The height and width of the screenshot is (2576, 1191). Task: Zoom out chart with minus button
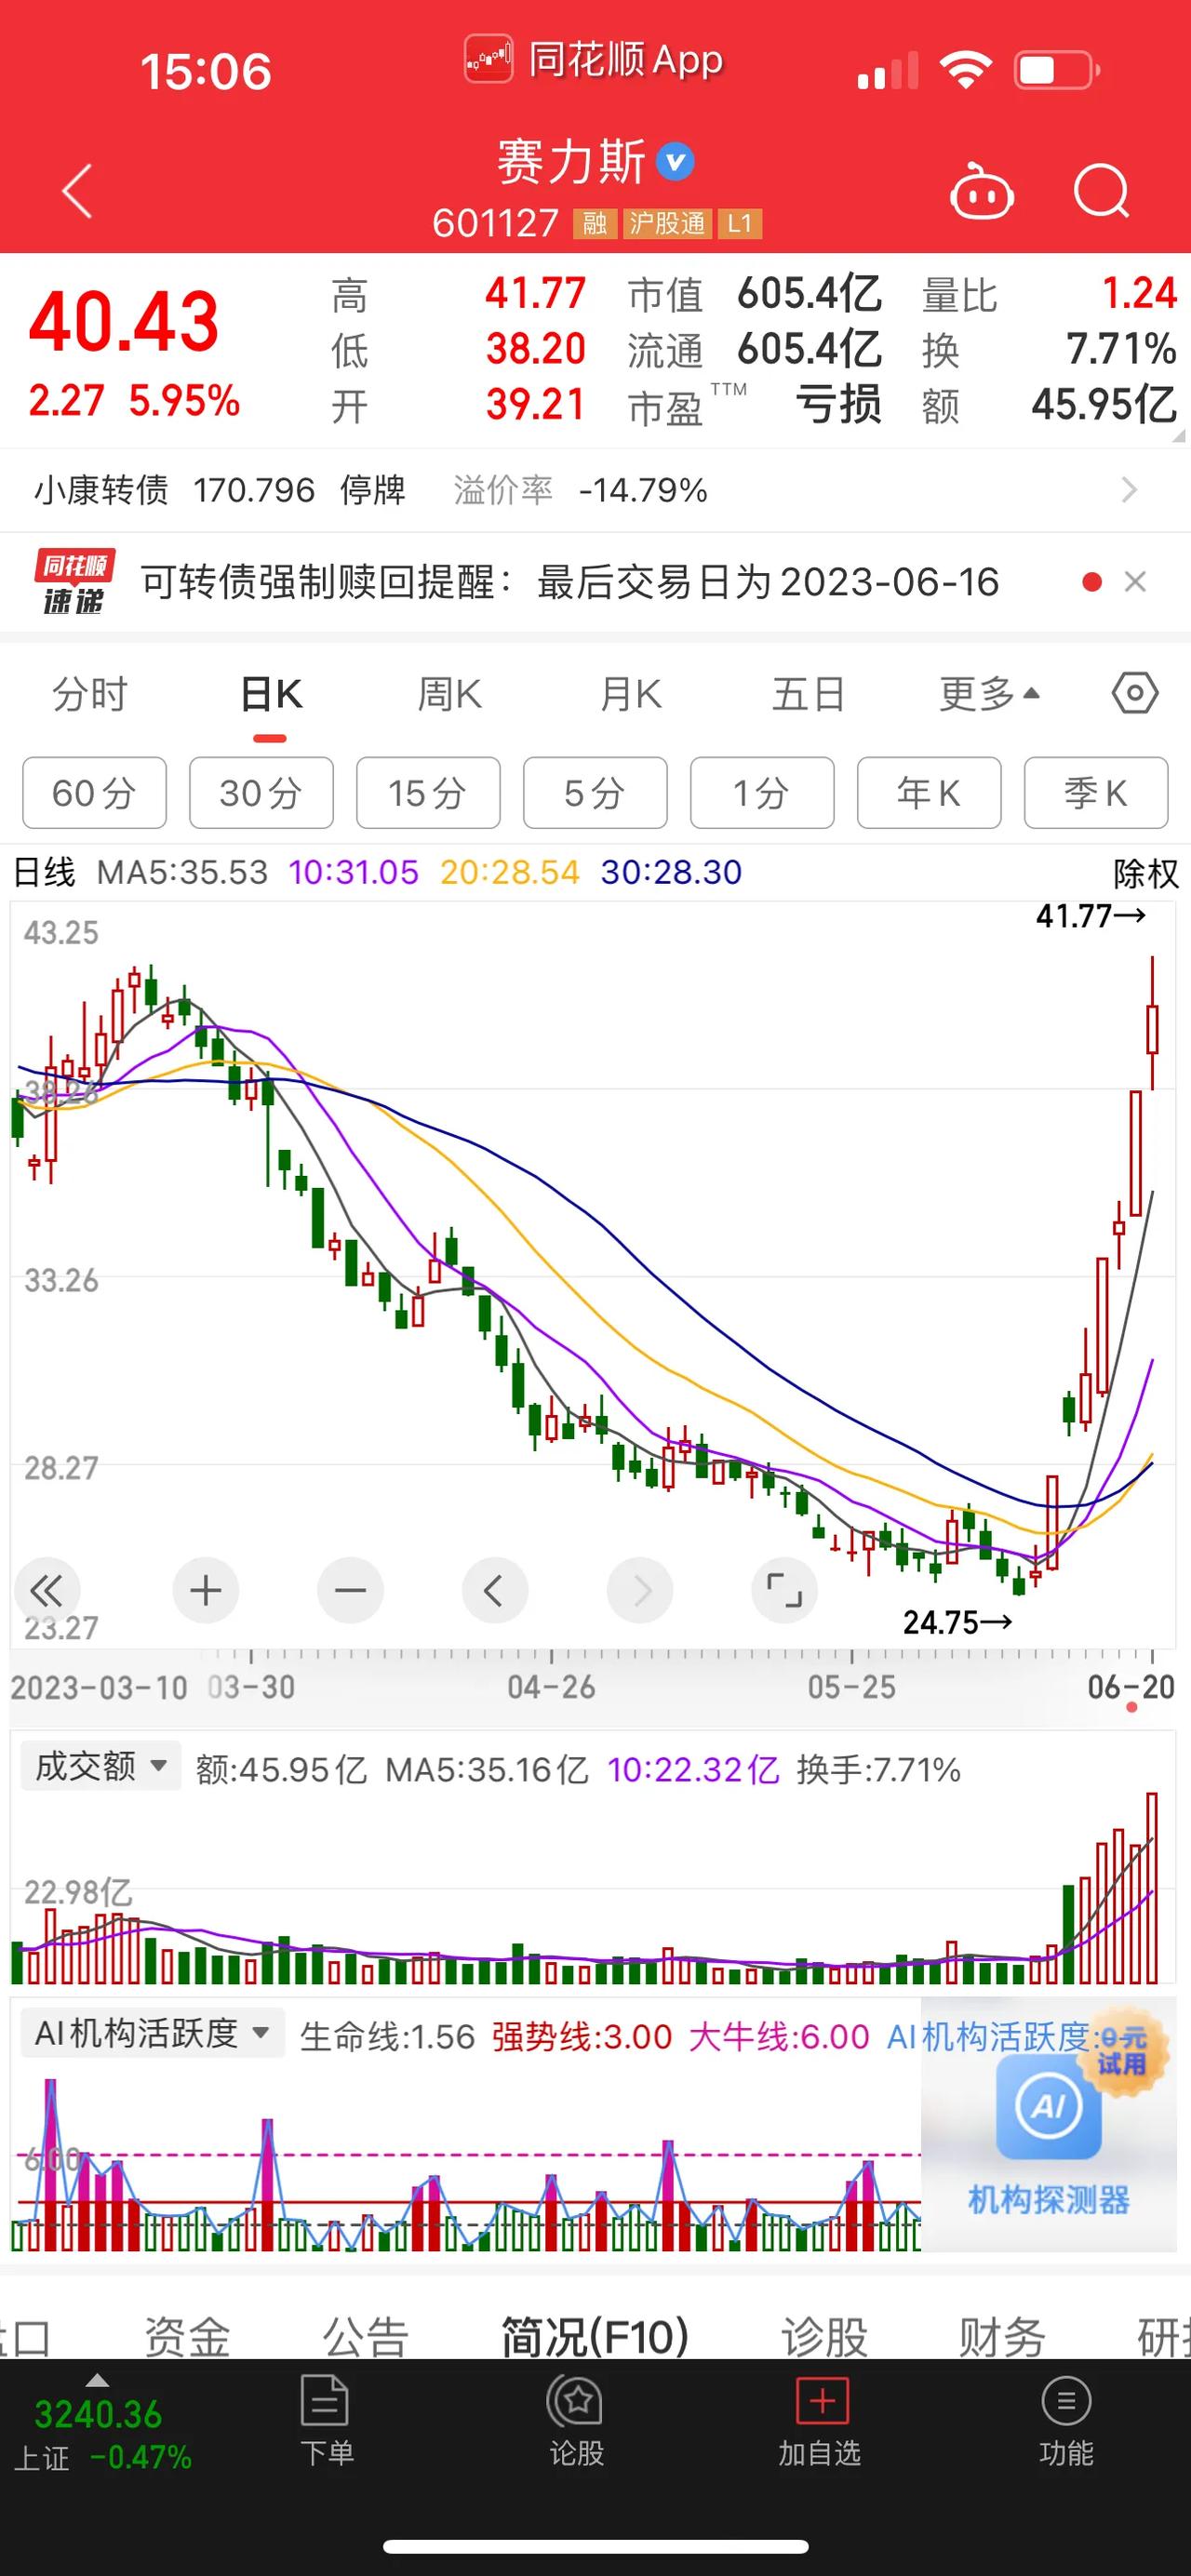(350, 1590)
